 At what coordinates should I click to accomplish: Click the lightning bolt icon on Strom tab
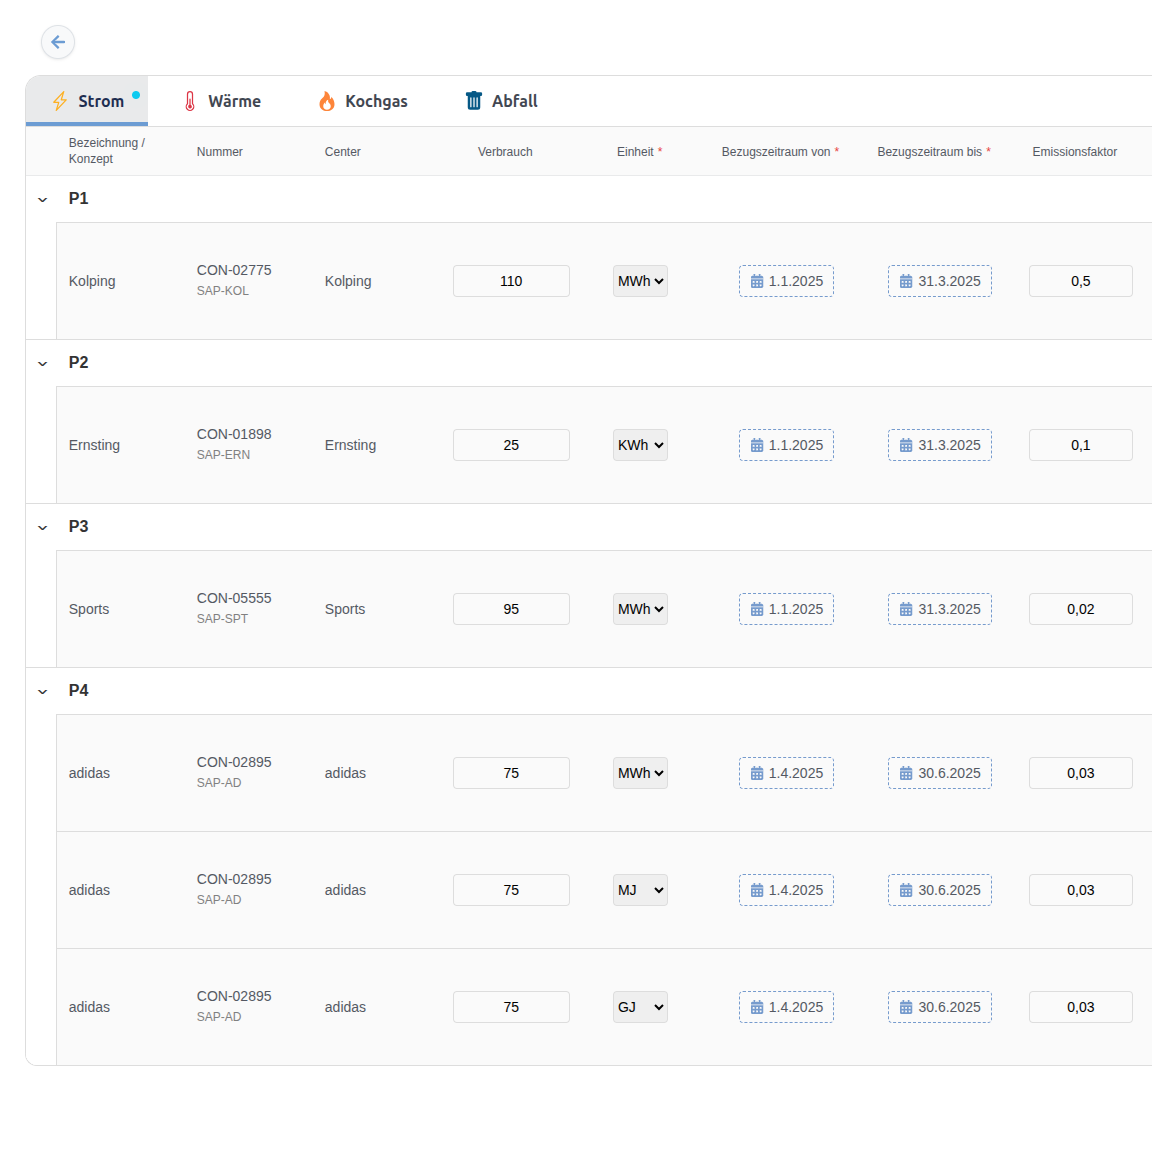click(60, 100)
